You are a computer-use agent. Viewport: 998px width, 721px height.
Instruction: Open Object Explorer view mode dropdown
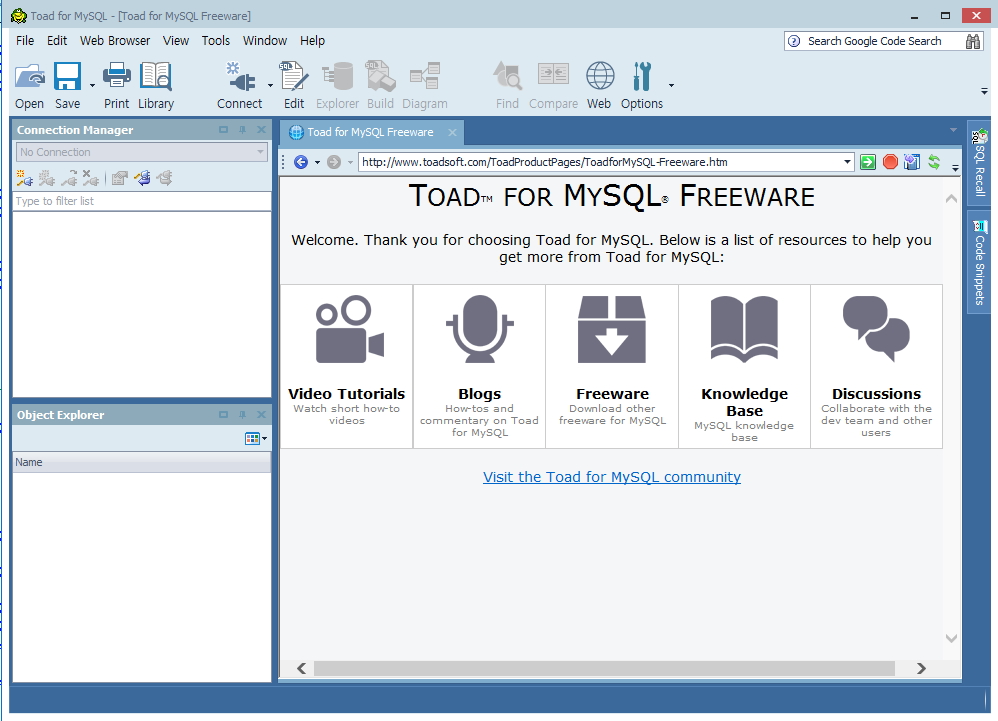tap(256, 438)
